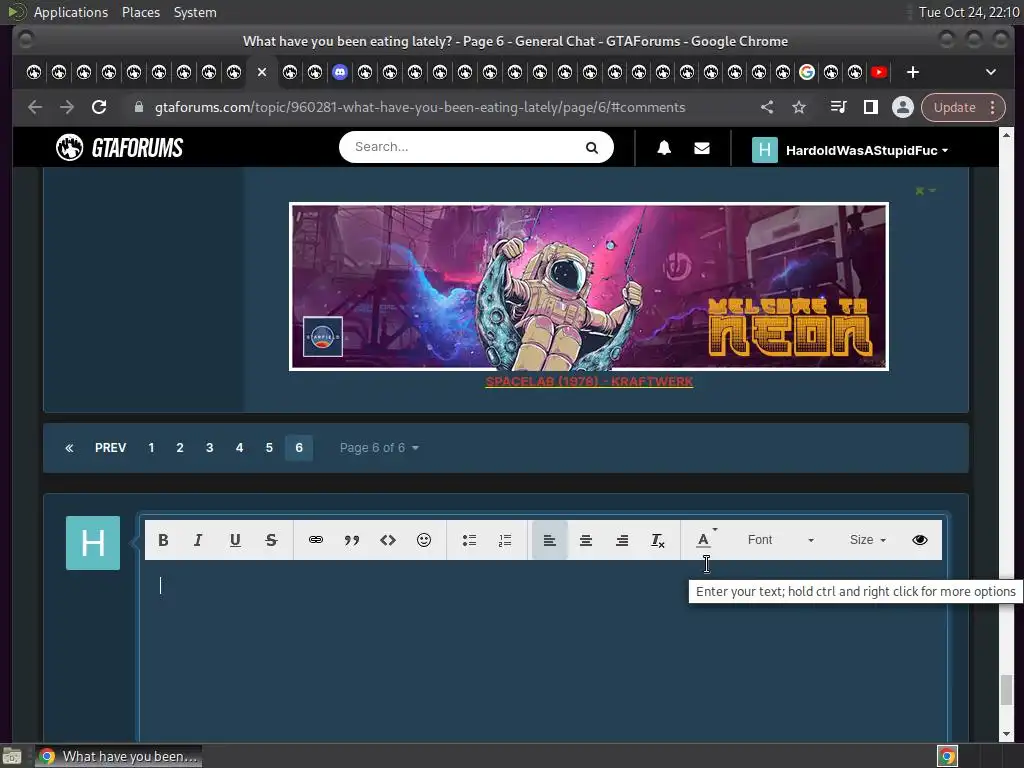Image resolution: width=1024 pixels, height=768 pixels.
Task: Click the Welcome to Neon signature banner
Action: click(x=589, y=287)
